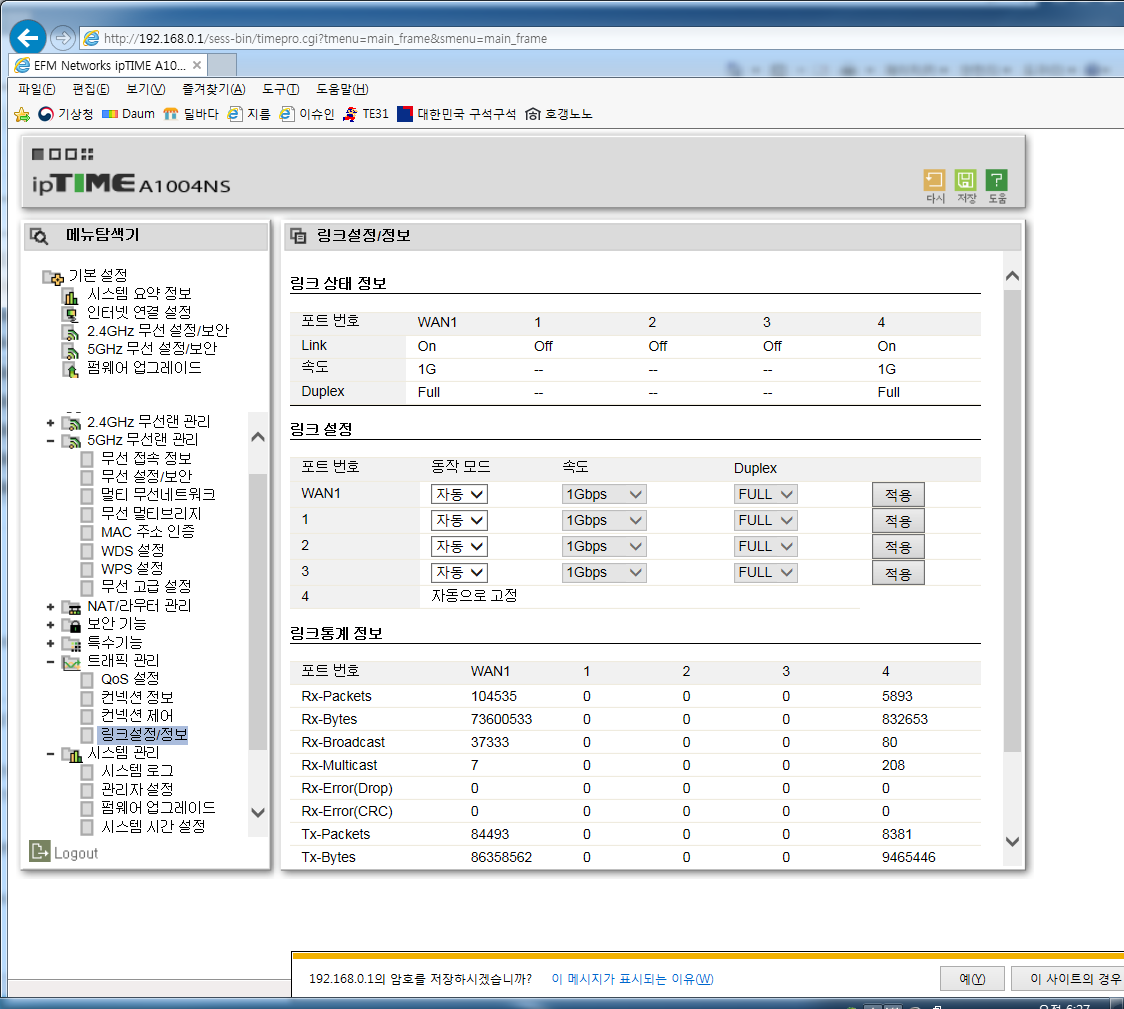This screenshot has width=1124, height=1009.
Task: Close the EFM Networks ipTIME tab
Action: 196,65
